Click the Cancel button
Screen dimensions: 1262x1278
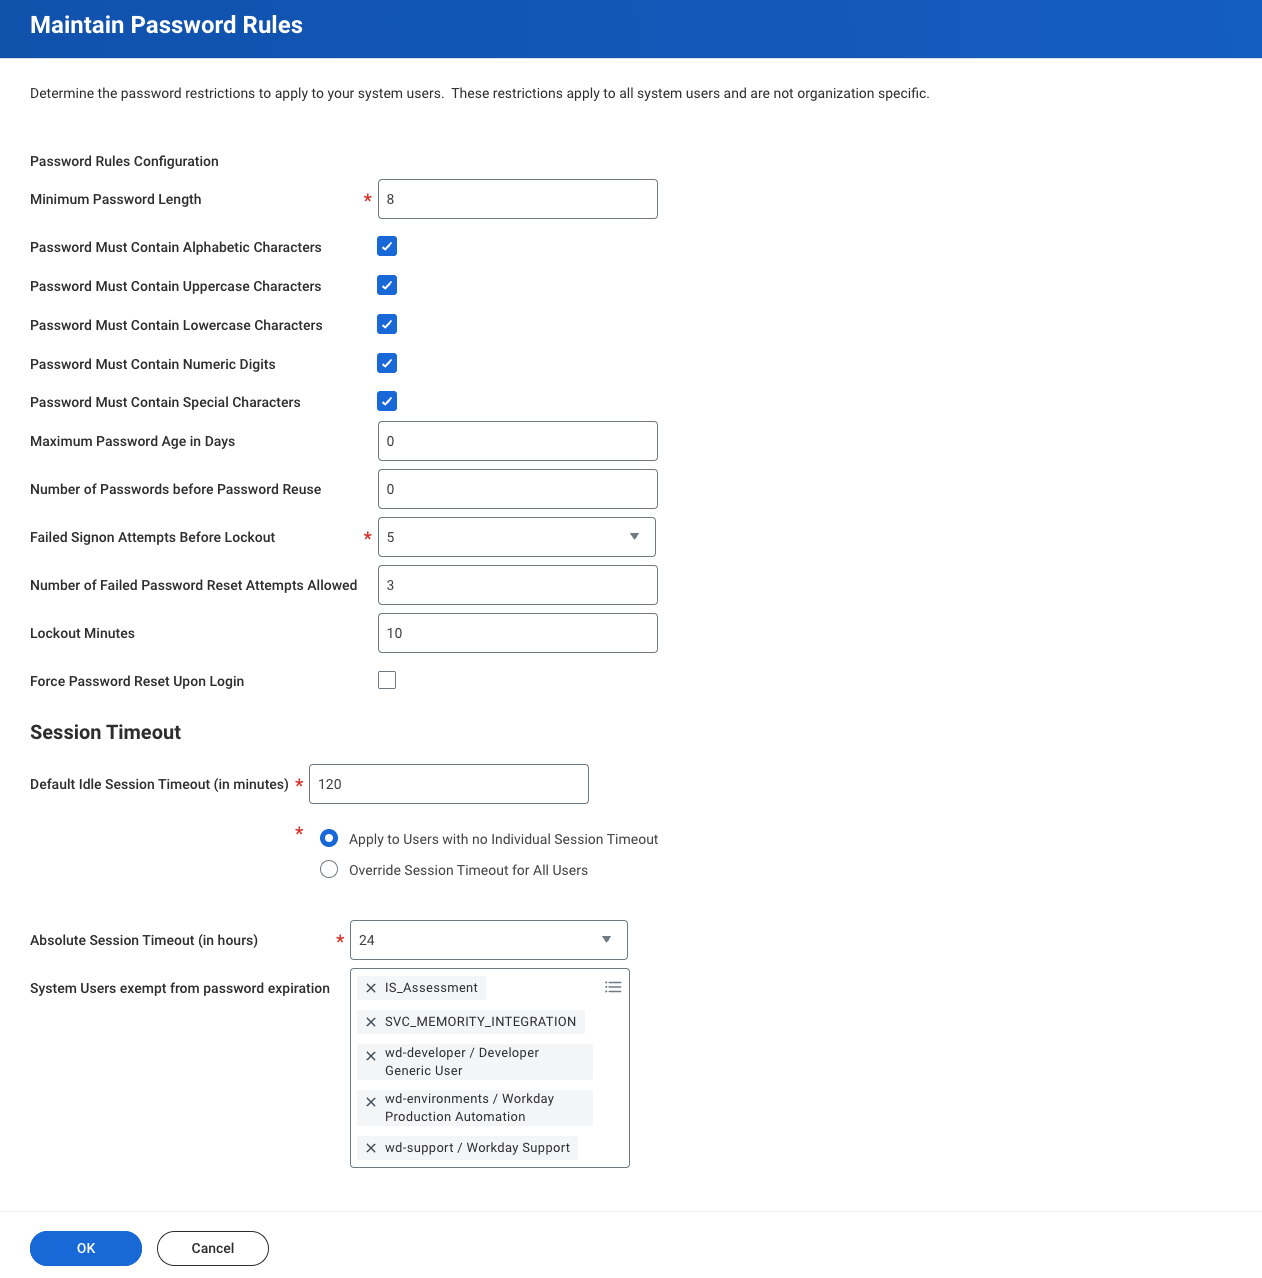pyautogui.click(x=213, y=1248)
